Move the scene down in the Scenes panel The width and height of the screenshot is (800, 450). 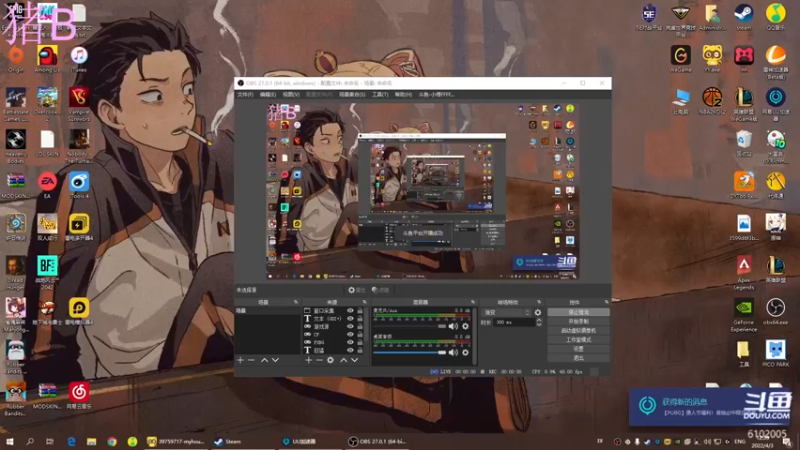(x=276, y=360)
